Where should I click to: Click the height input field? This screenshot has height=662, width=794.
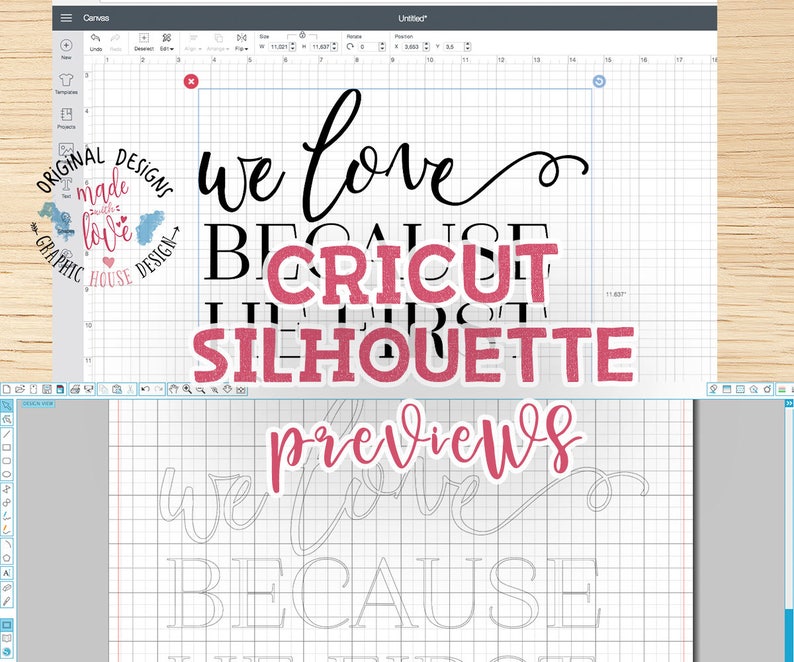point(320,47)
